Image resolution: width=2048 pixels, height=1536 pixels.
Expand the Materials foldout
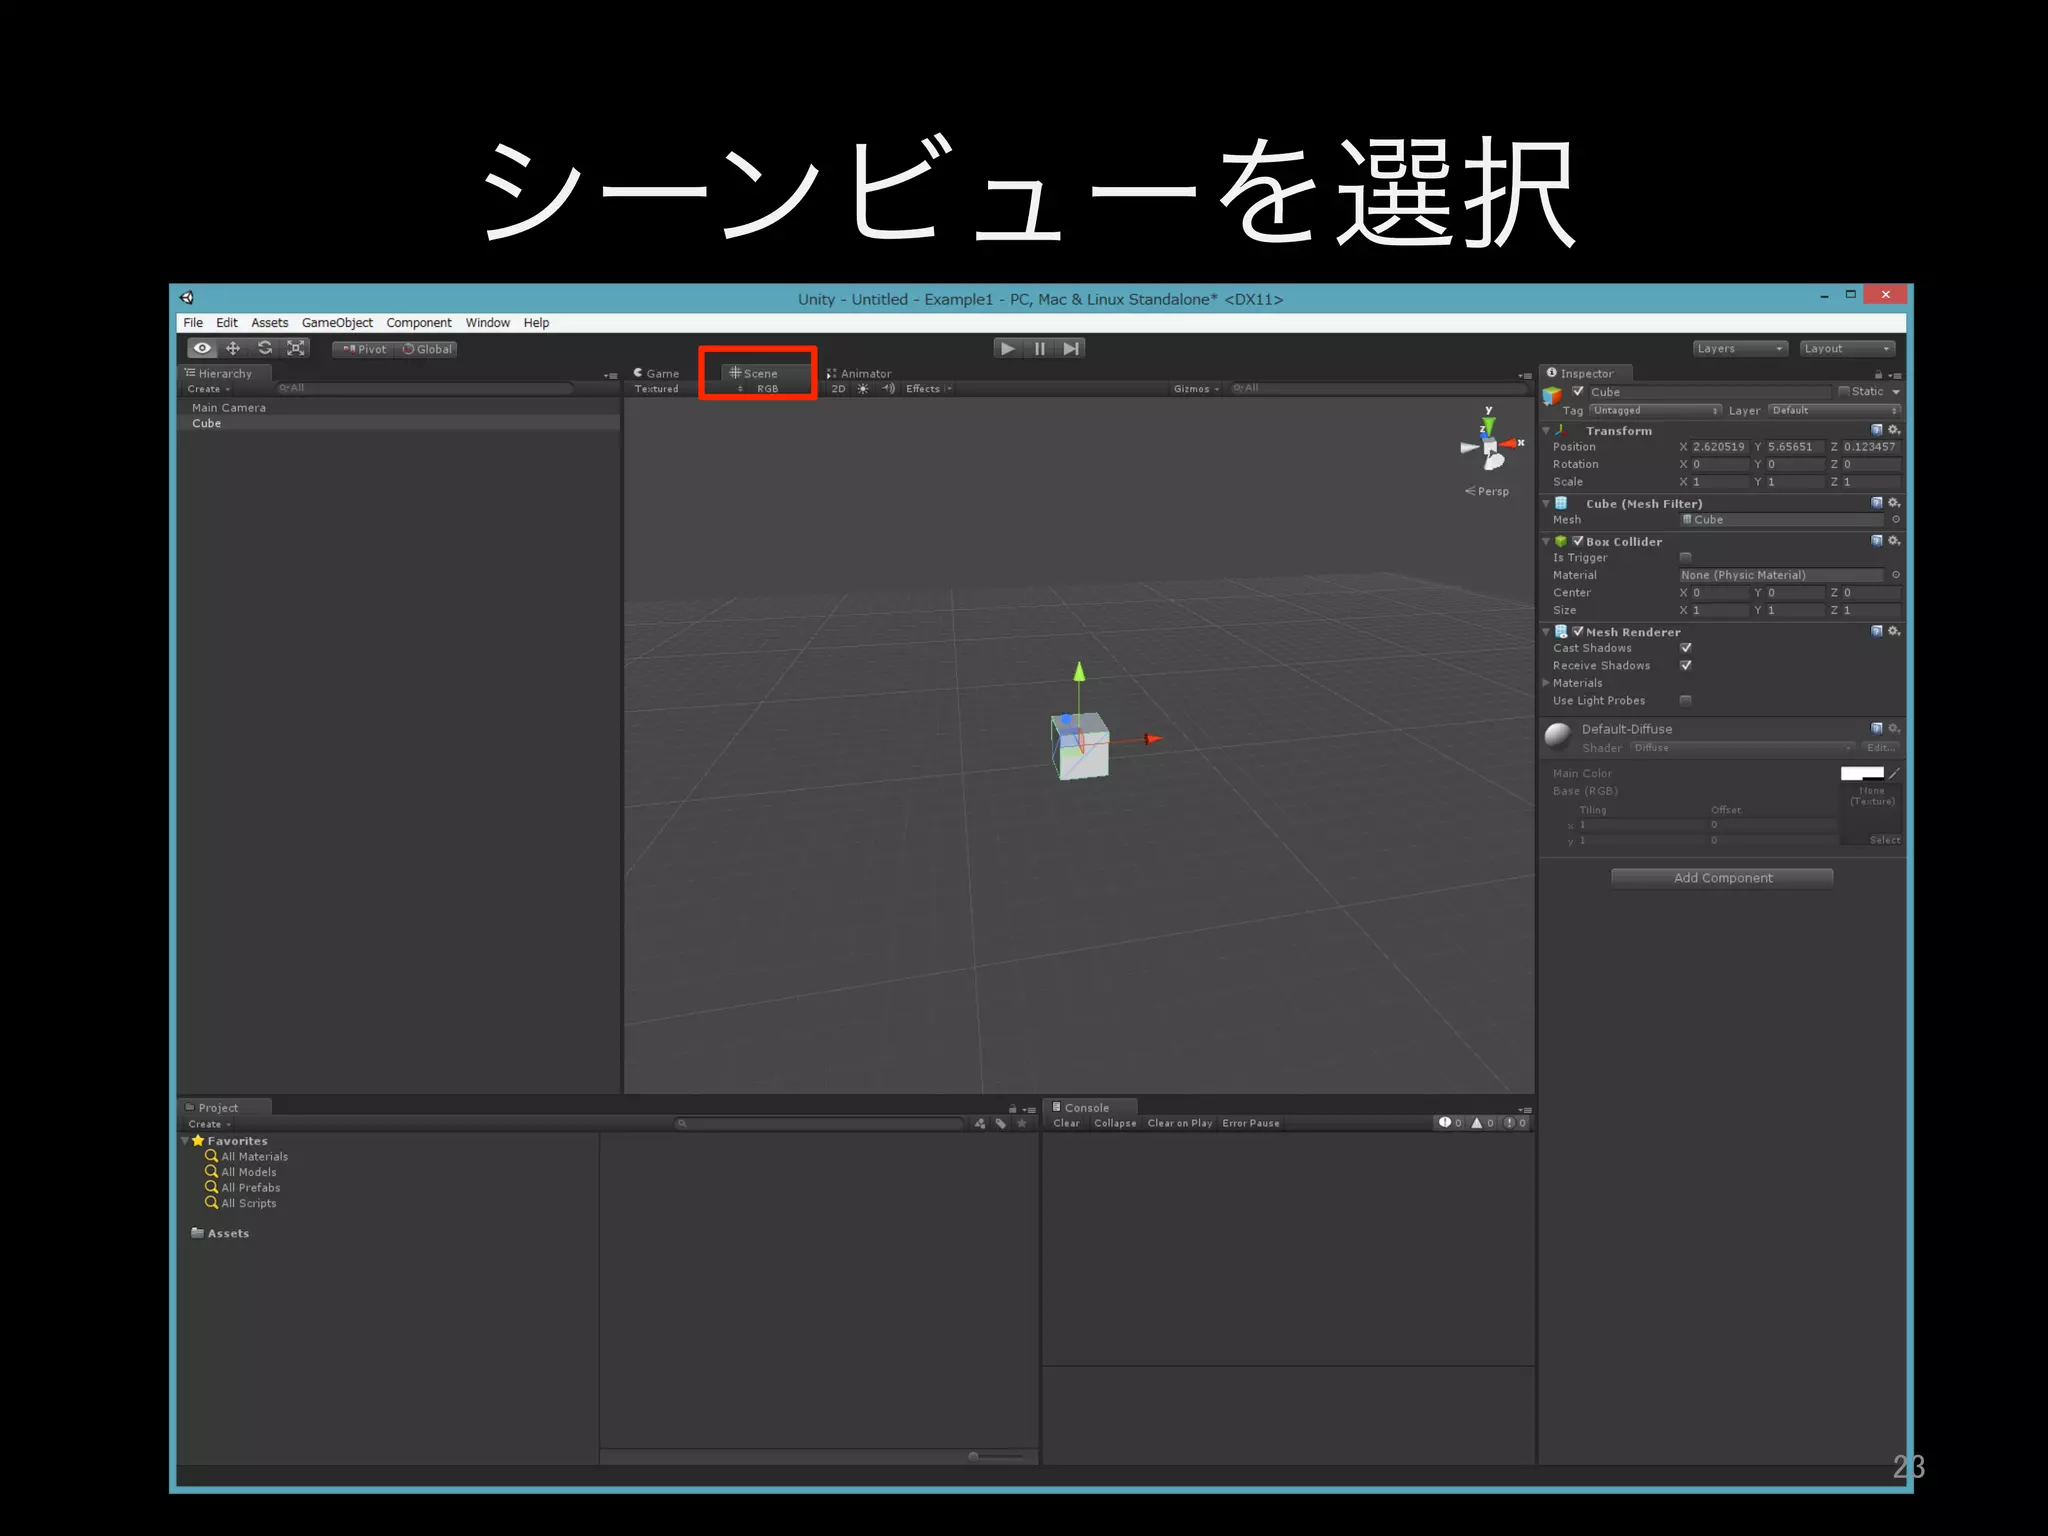(x=1546, y=683)
